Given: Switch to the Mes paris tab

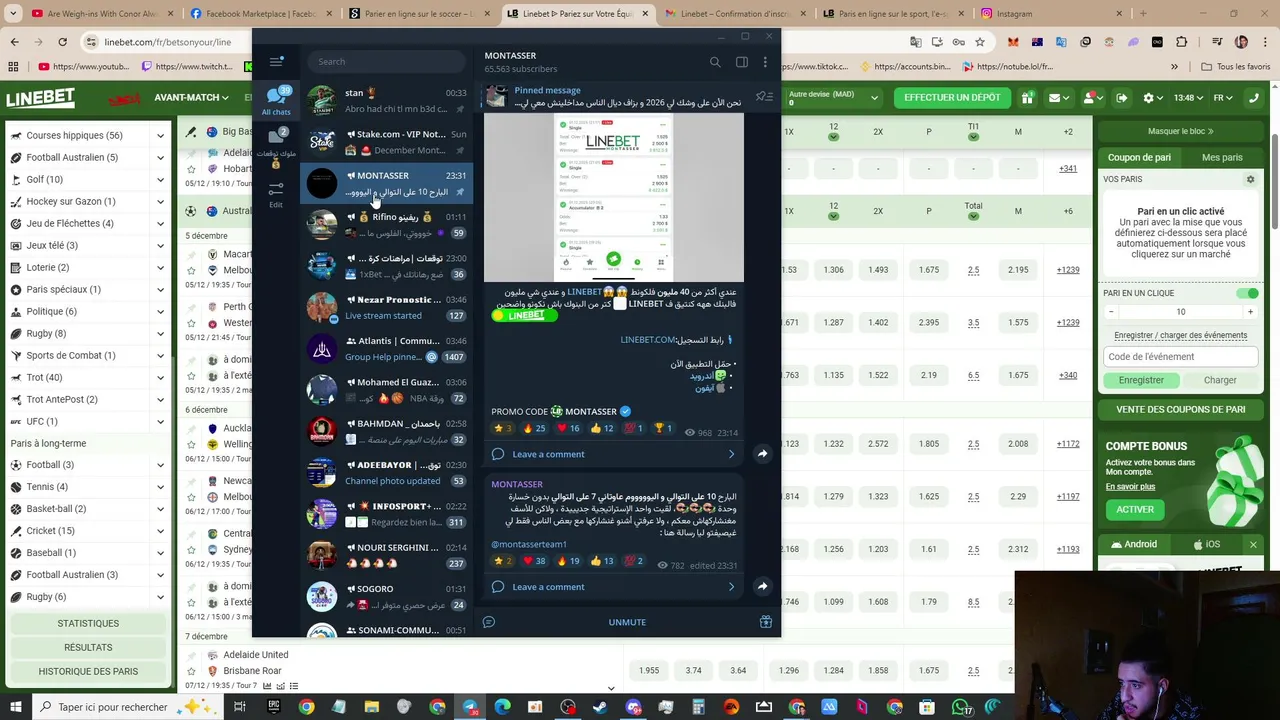Looking at the screenshot, I should pyautogui.click(x=1222, y=157).
